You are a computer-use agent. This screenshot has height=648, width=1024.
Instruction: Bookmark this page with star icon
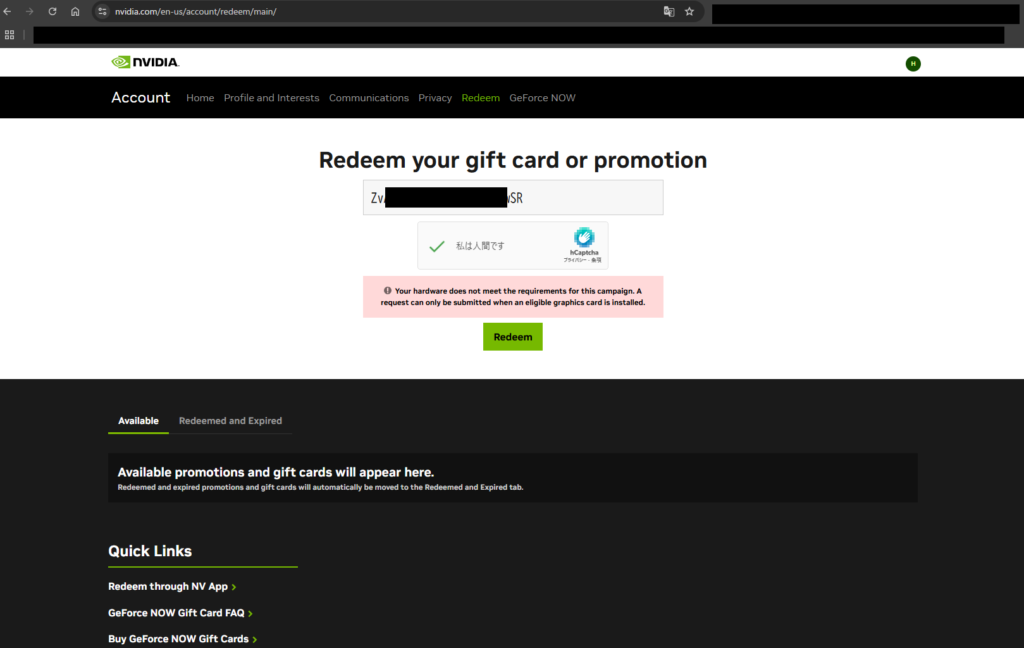click(689, 12)
